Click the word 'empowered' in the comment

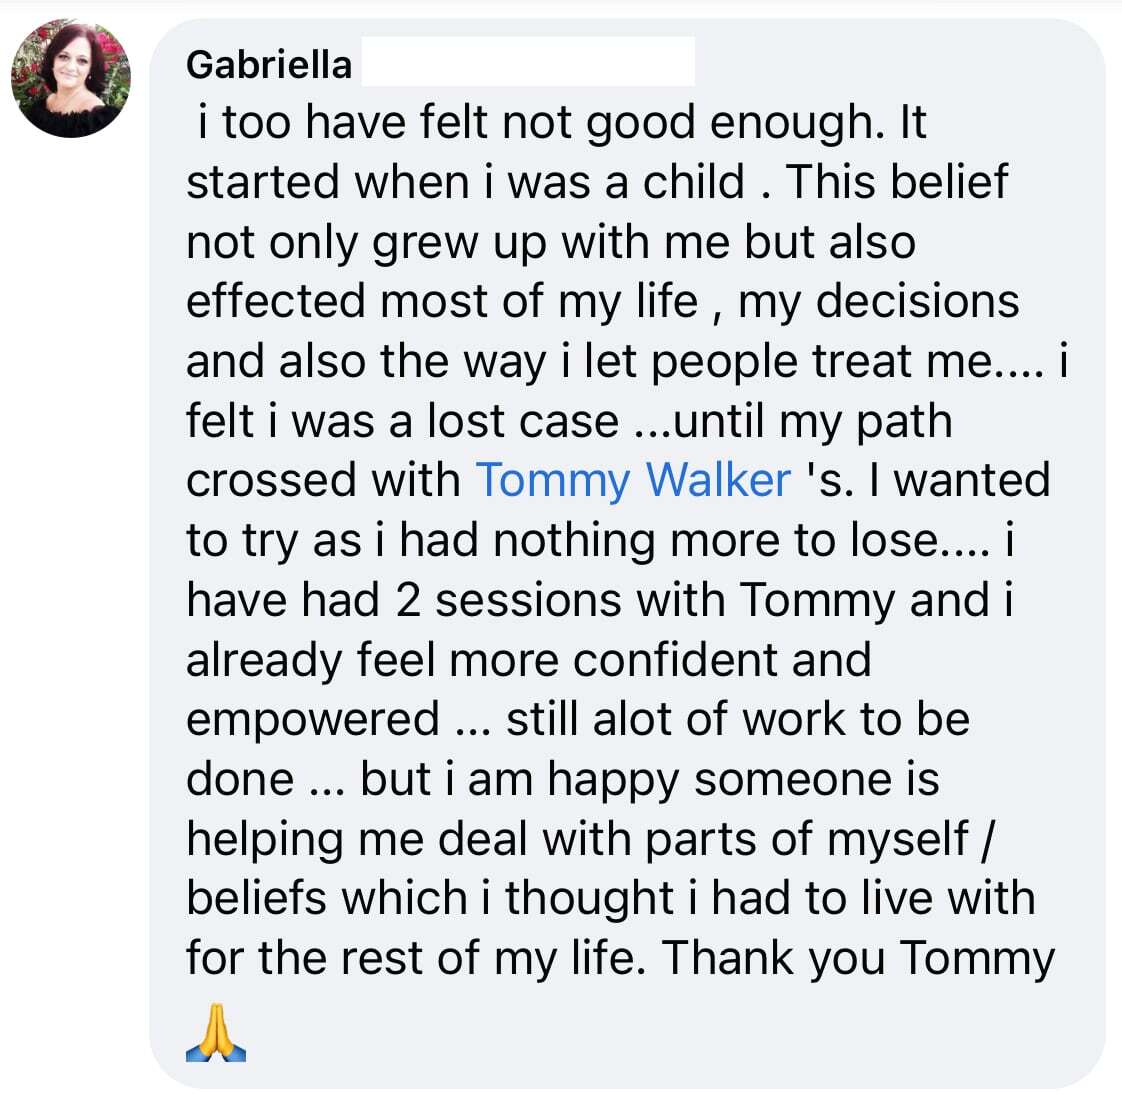(313, 720)
